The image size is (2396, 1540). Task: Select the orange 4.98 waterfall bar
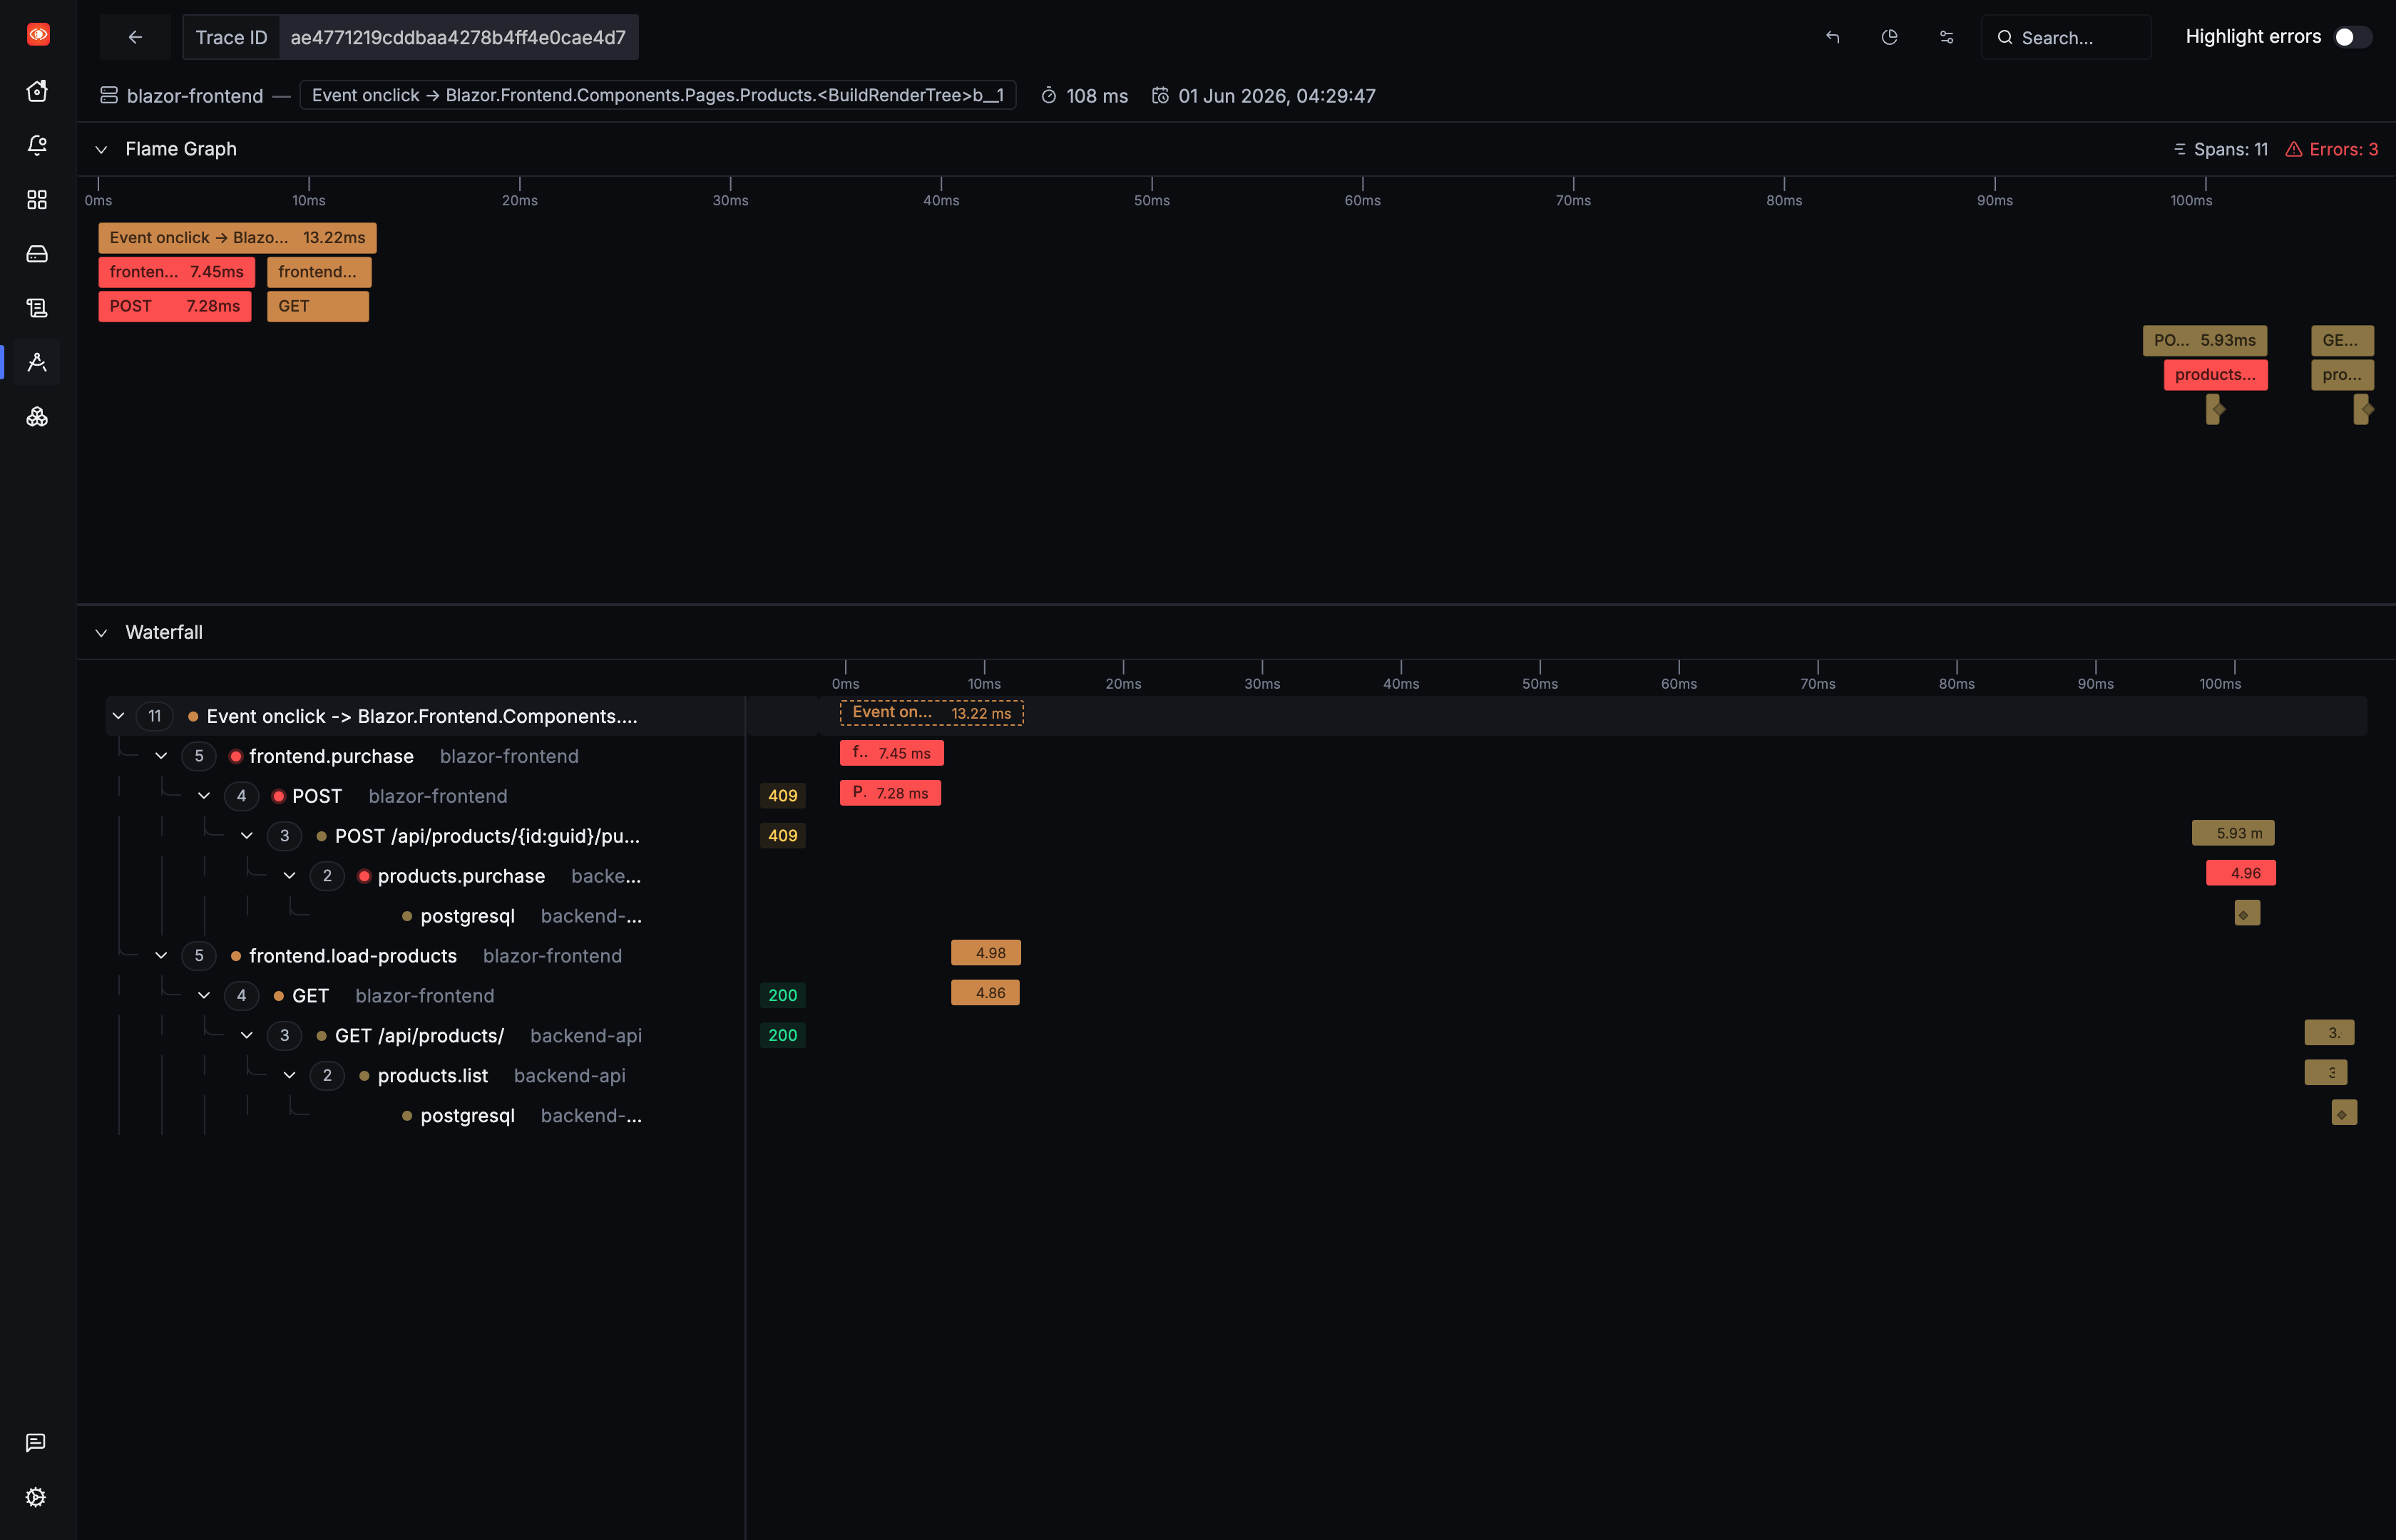[986, 953]
